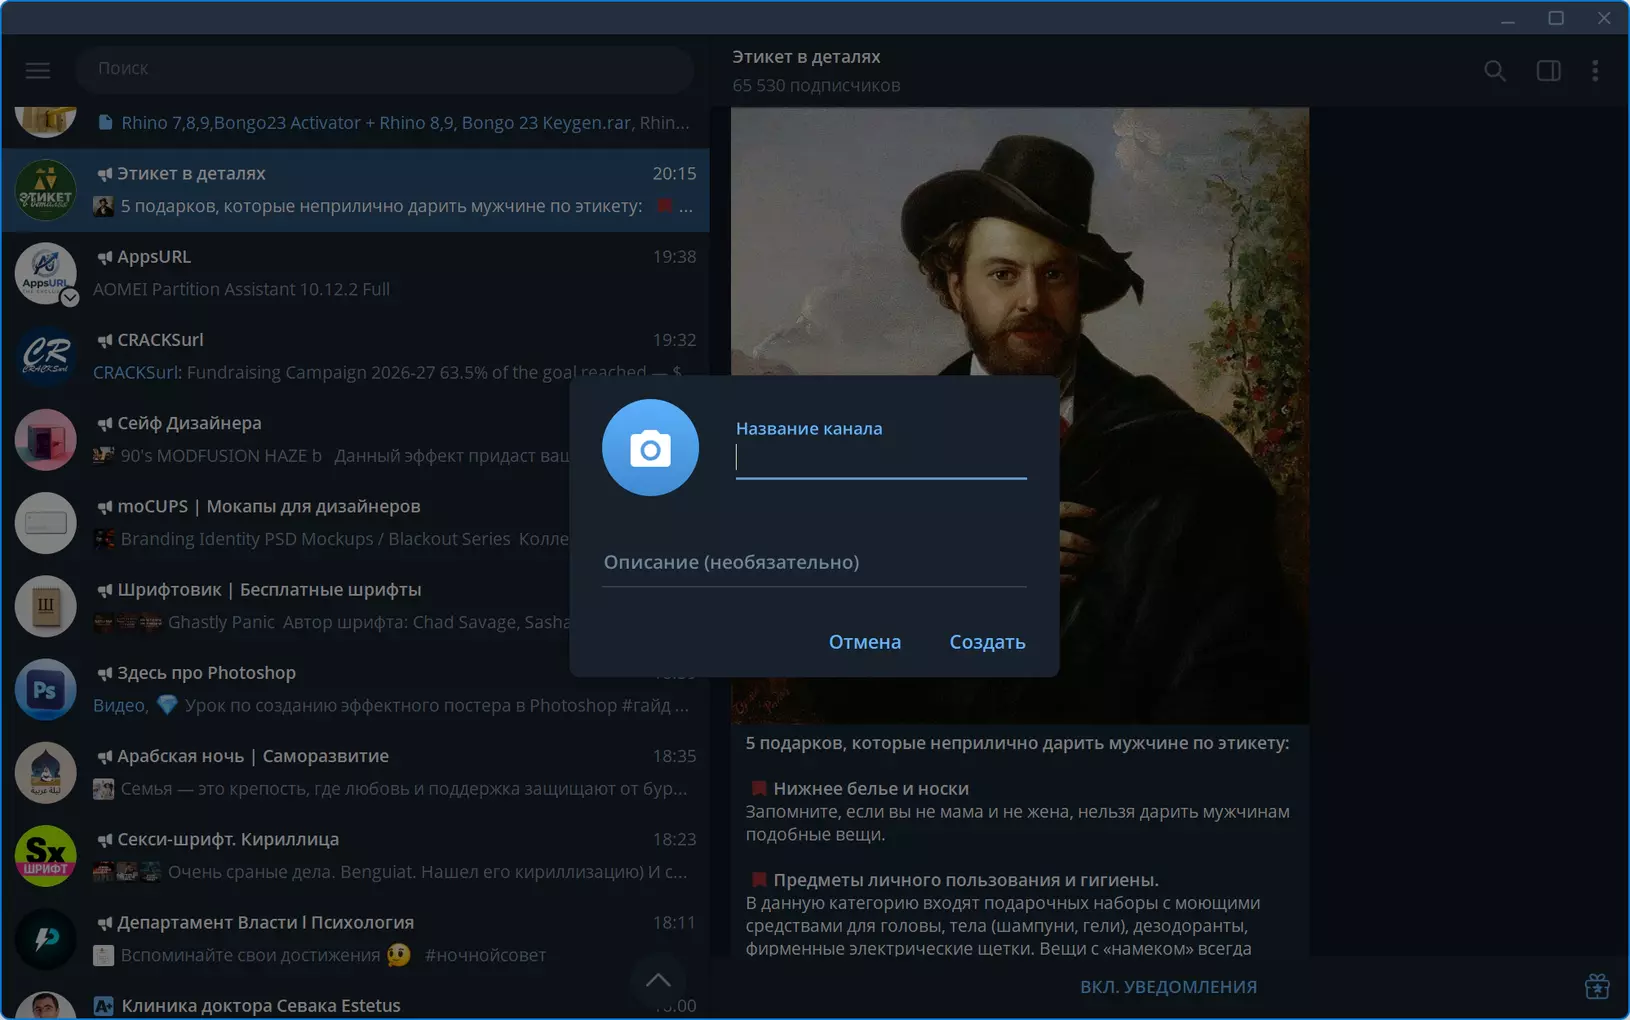The image size is (1630, 1020).
Task: Open the AppsURL channel chat
Action: coord(355,273)
